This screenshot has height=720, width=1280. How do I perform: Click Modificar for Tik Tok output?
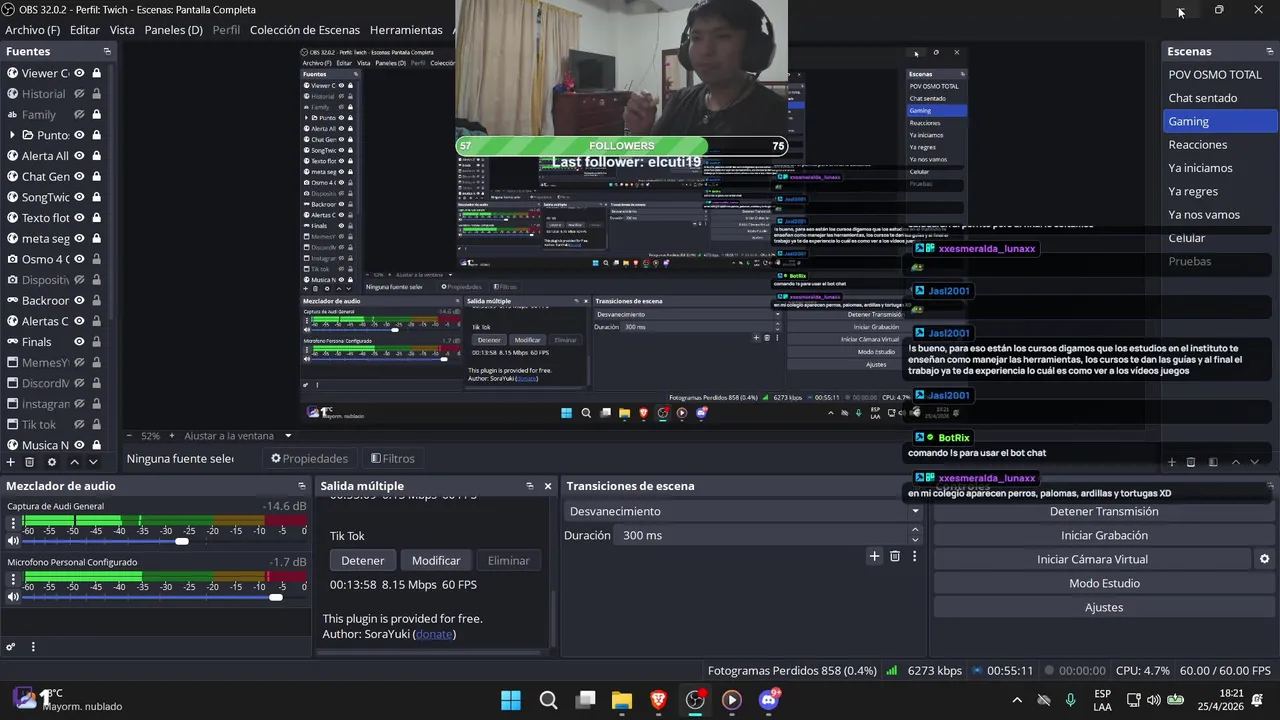tap(436, 560)
